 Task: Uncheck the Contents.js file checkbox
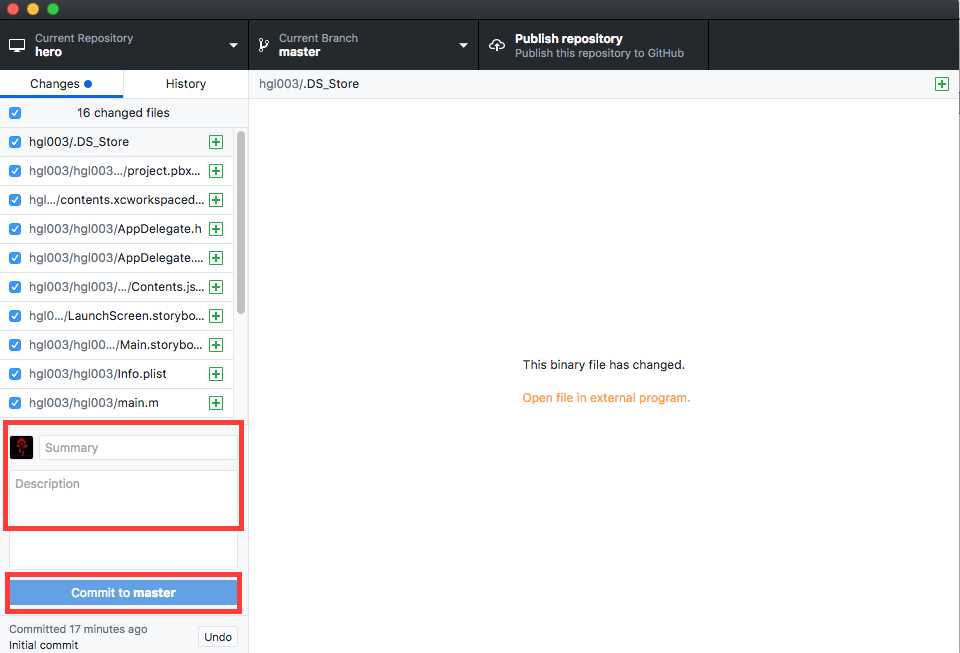(15, 287)
